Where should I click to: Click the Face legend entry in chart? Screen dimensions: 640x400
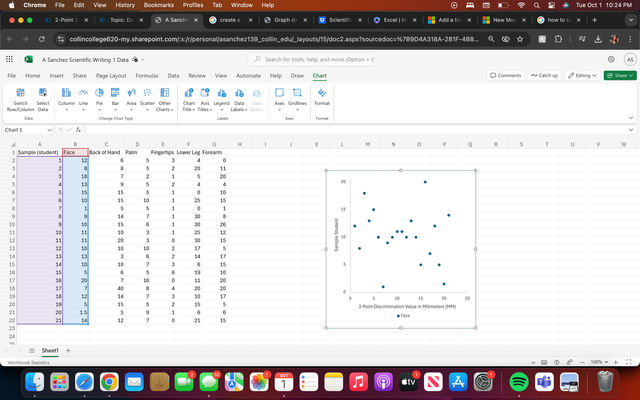403,316
